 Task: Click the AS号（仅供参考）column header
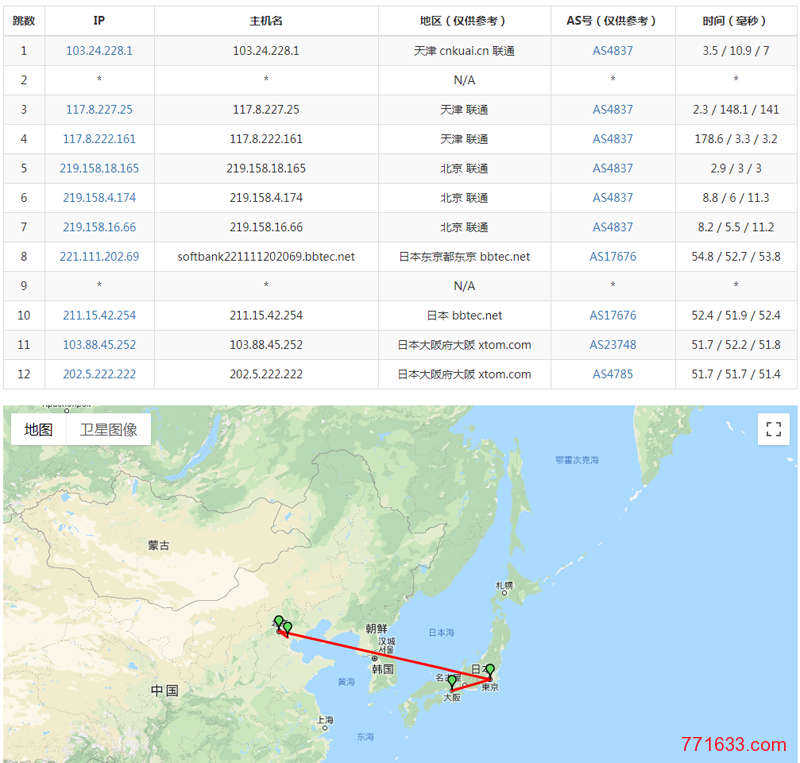tap(612, 21)
